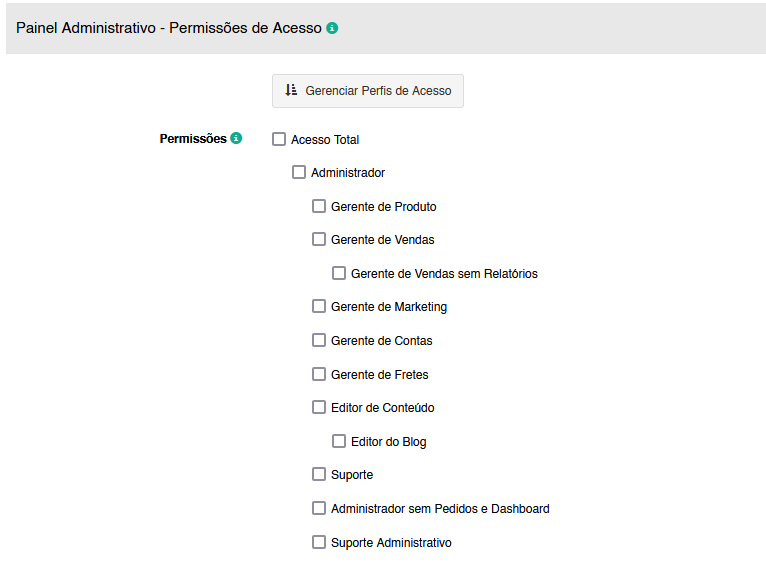Image resolution: width=766 pixels, height=570 pixels.
Task: Click the Editor do Blog label text
Action: click(x=388, y=442)
